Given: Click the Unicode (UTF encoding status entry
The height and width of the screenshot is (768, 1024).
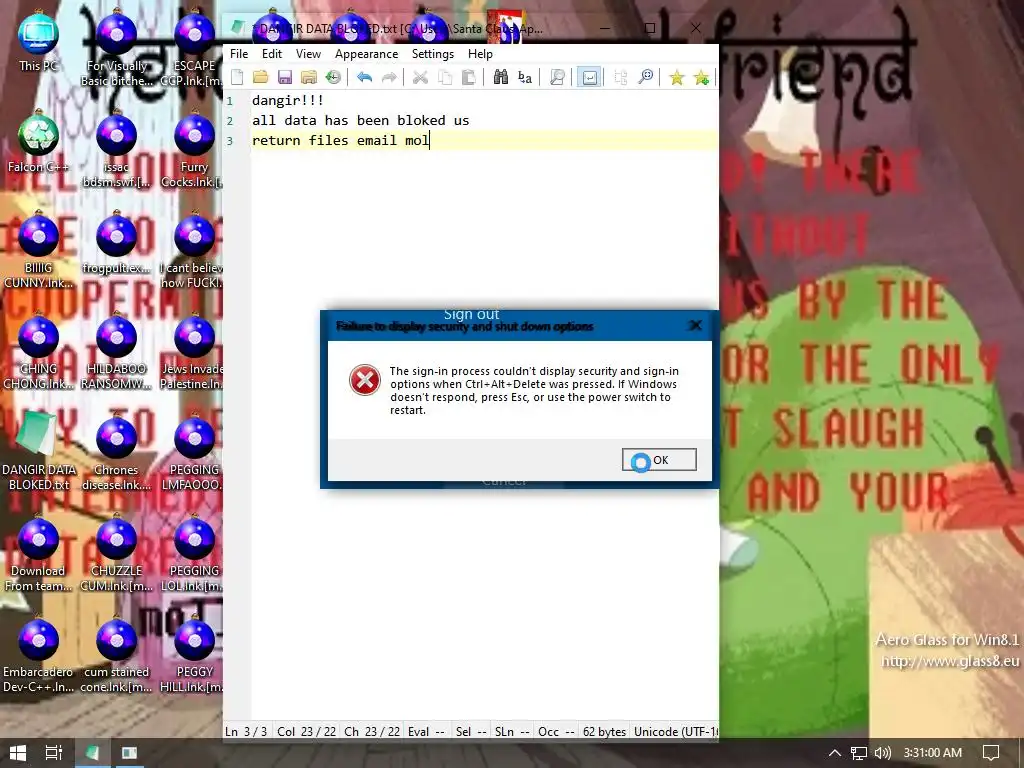Looking at the screenshot, I should click(676, 731).
